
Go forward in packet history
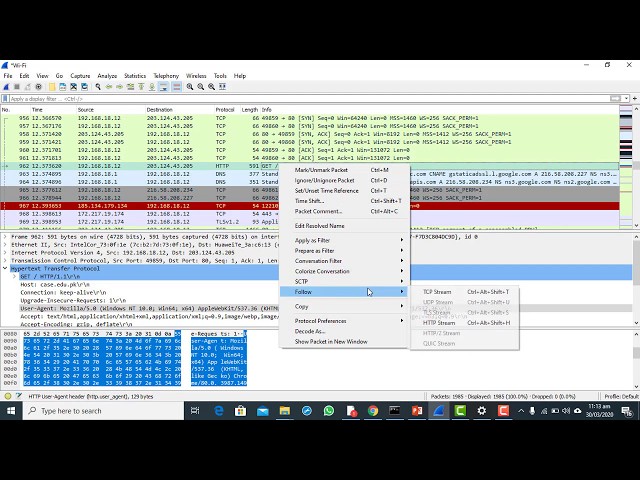[x=119, y=87]
